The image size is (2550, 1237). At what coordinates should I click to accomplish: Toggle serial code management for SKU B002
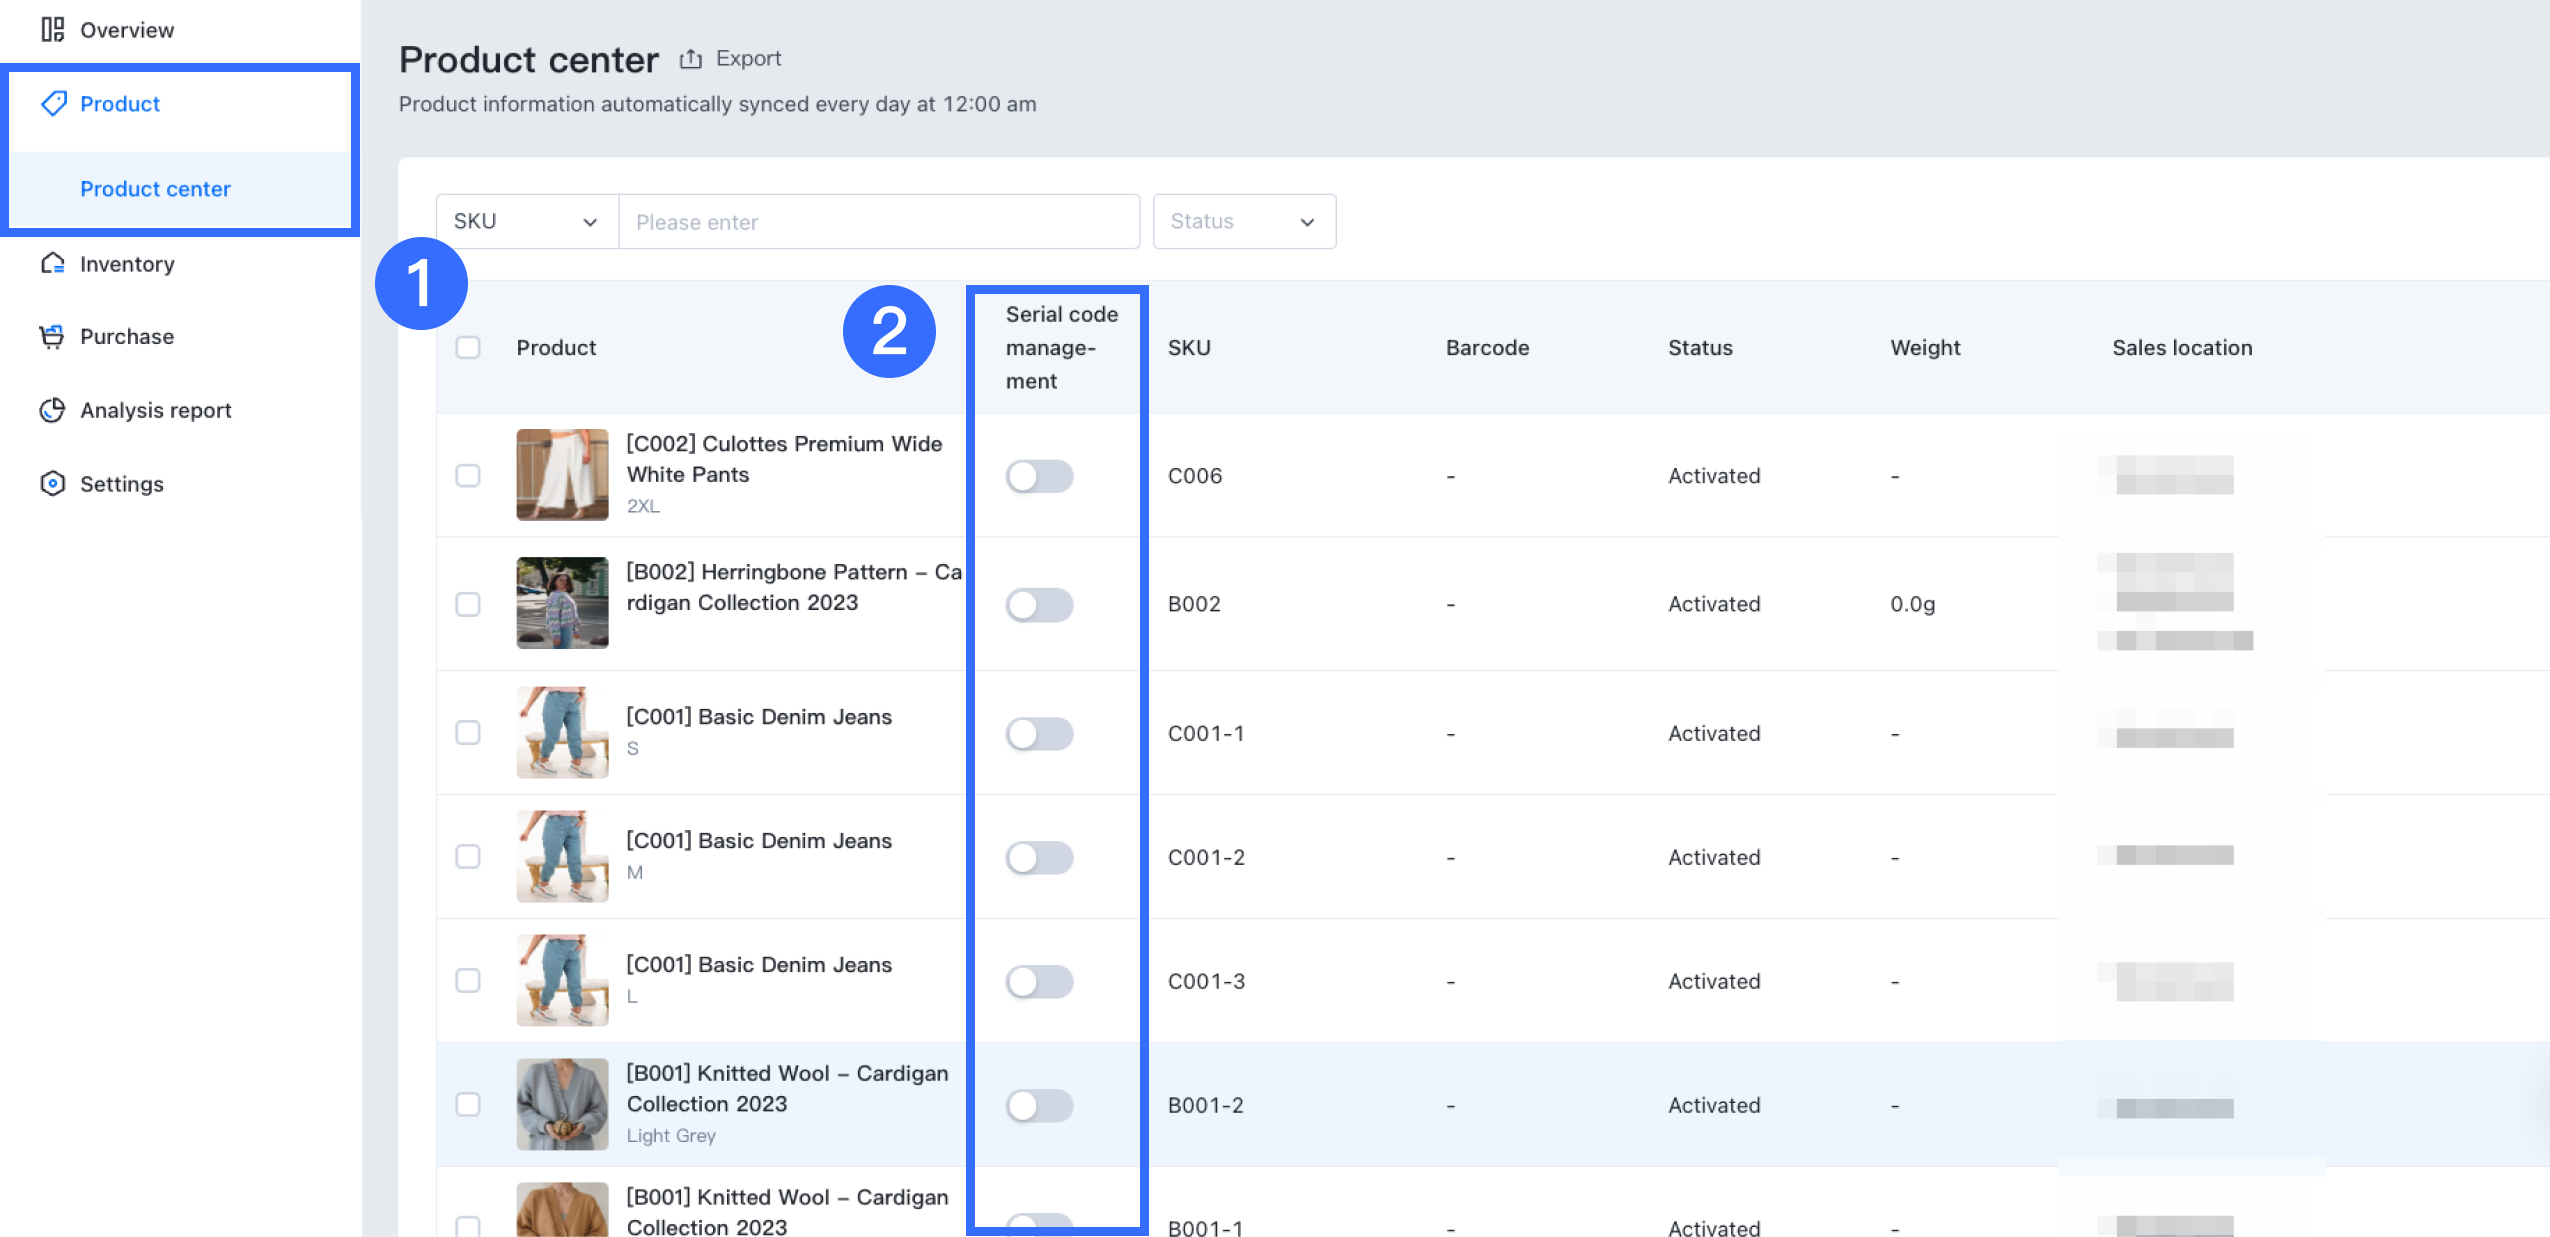[1039, 604]
